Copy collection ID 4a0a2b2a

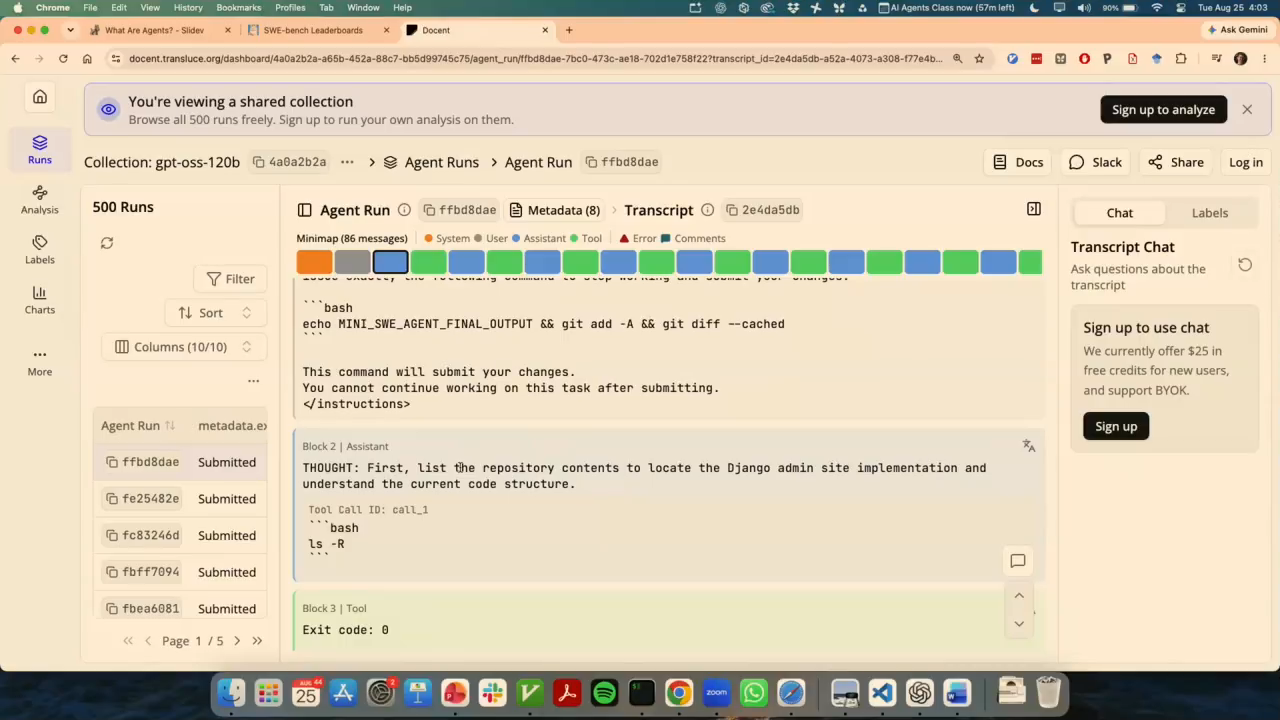pos(290,162)
